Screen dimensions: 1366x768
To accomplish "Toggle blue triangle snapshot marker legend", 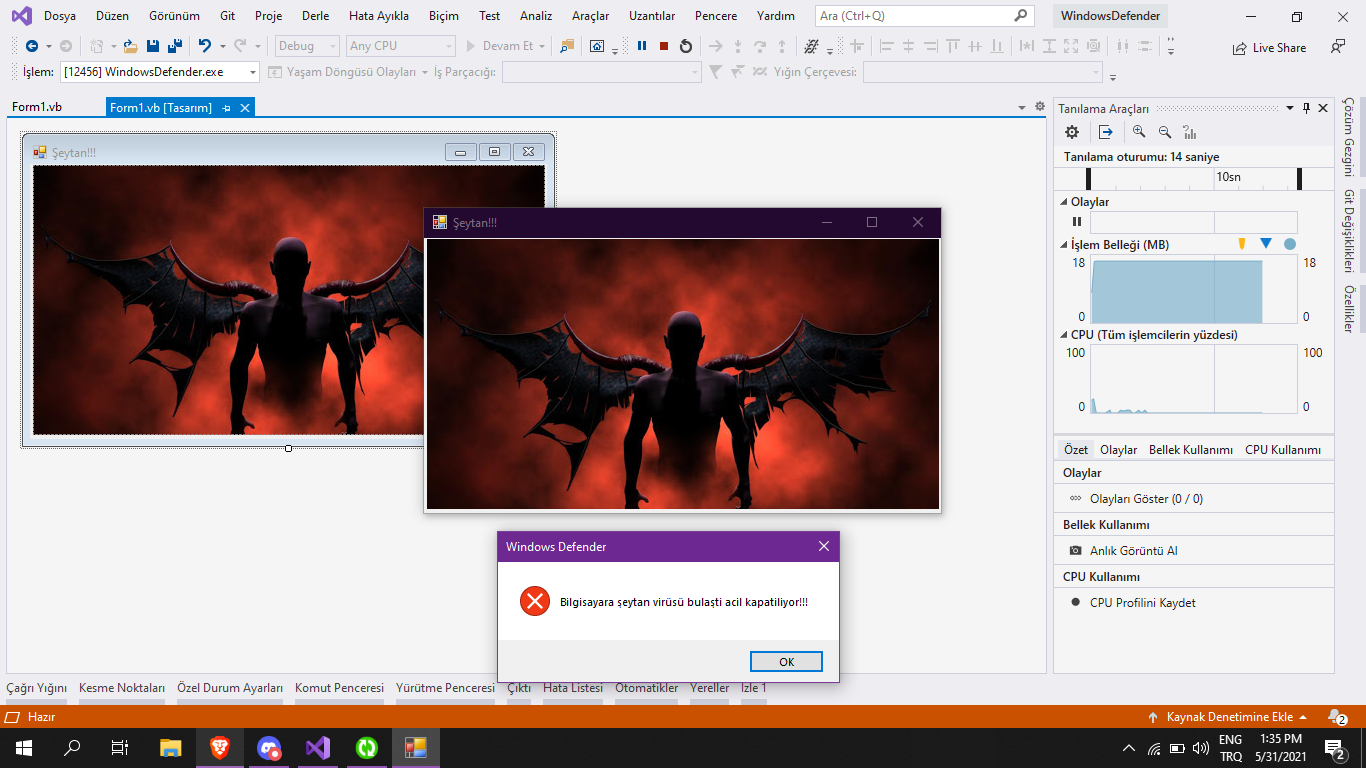I will pyautogui.click(x=1266, y=244).
